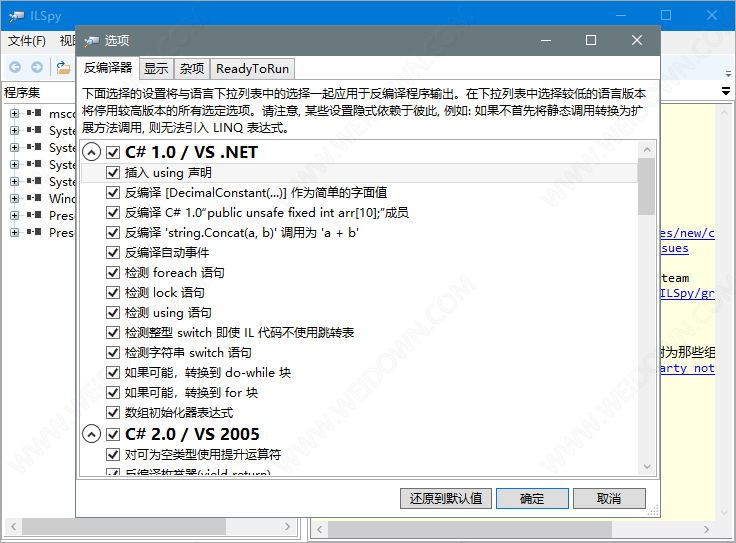Screen dimensions: 736x543
Task: Expand the first 'Syste' assembly node
Action: click(x=15, y=130)
